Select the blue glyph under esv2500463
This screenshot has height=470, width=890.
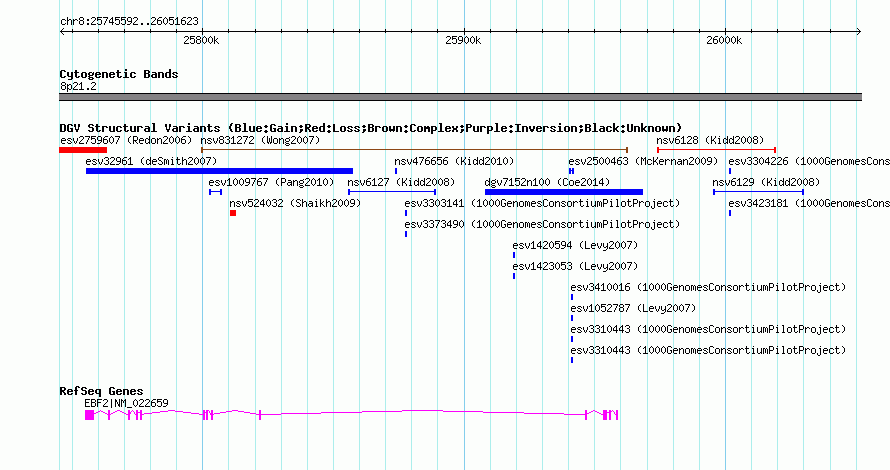(572, 171)
